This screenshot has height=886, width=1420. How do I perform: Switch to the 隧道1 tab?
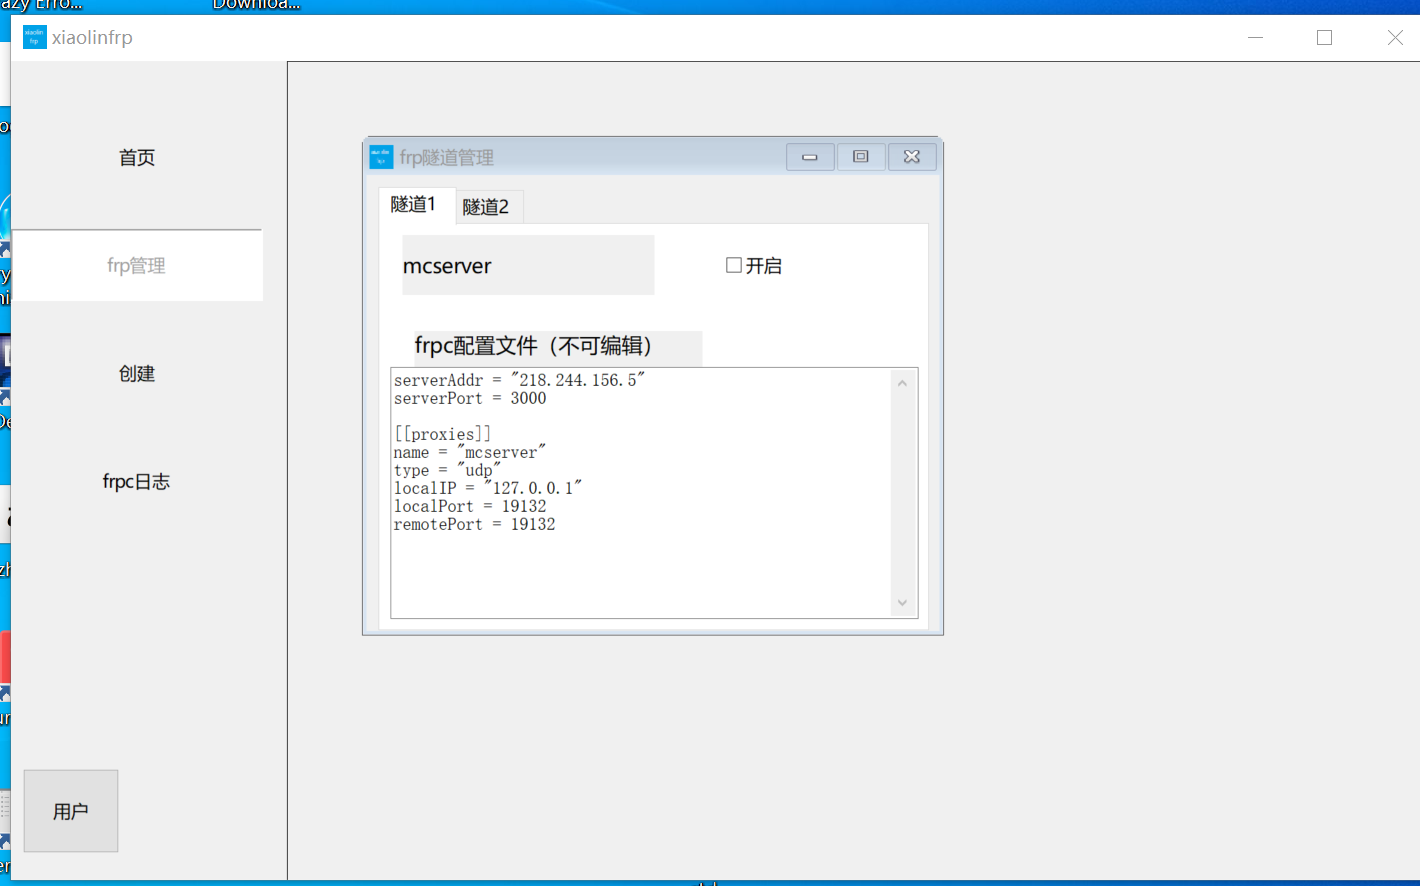415,204
